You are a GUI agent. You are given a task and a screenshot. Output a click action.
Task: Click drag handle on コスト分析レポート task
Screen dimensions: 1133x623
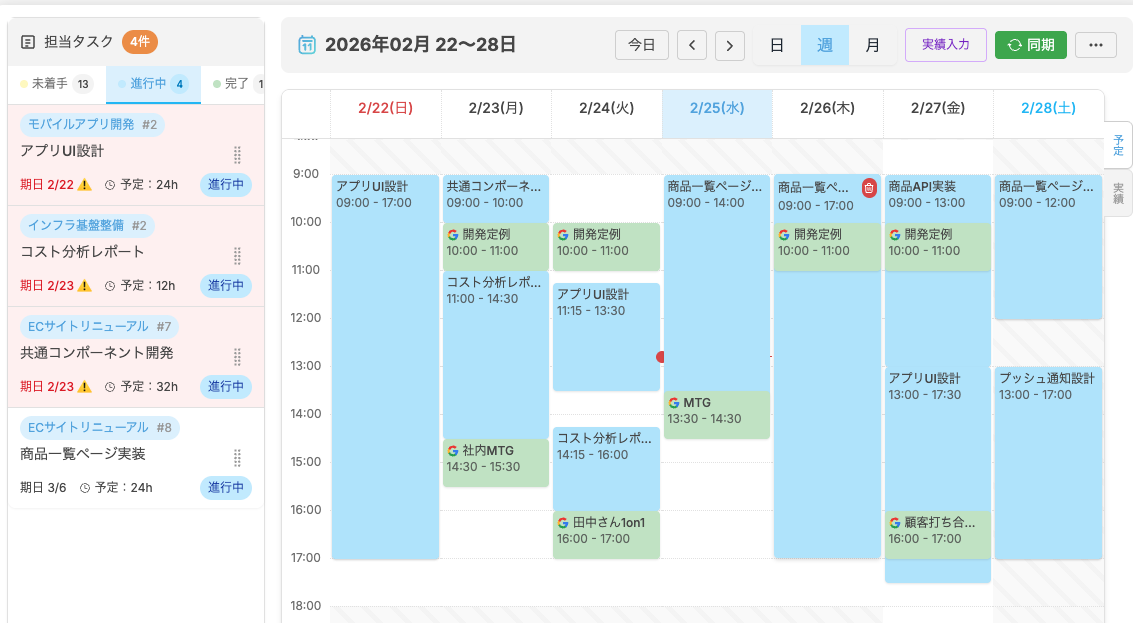[237, 256]
